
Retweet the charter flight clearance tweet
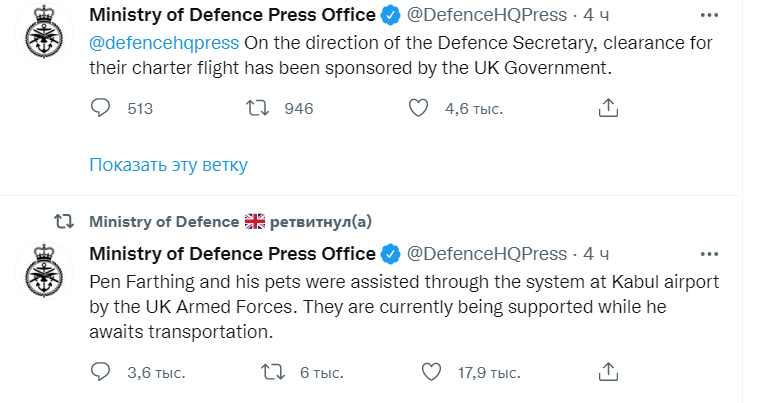pyautogui.click(x=259, y=108)
